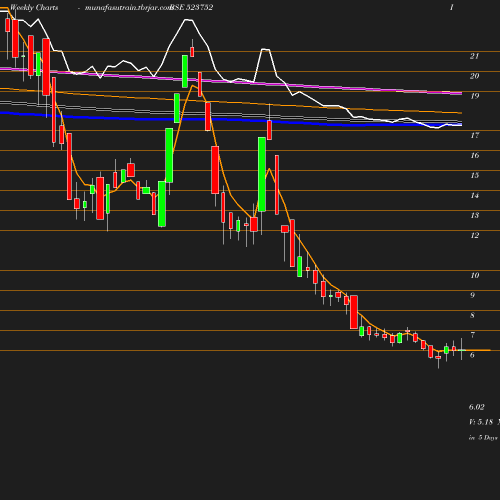Click the large red candle at the 8 level
This screenshot has height=500, width=500.
coord(354,312)
